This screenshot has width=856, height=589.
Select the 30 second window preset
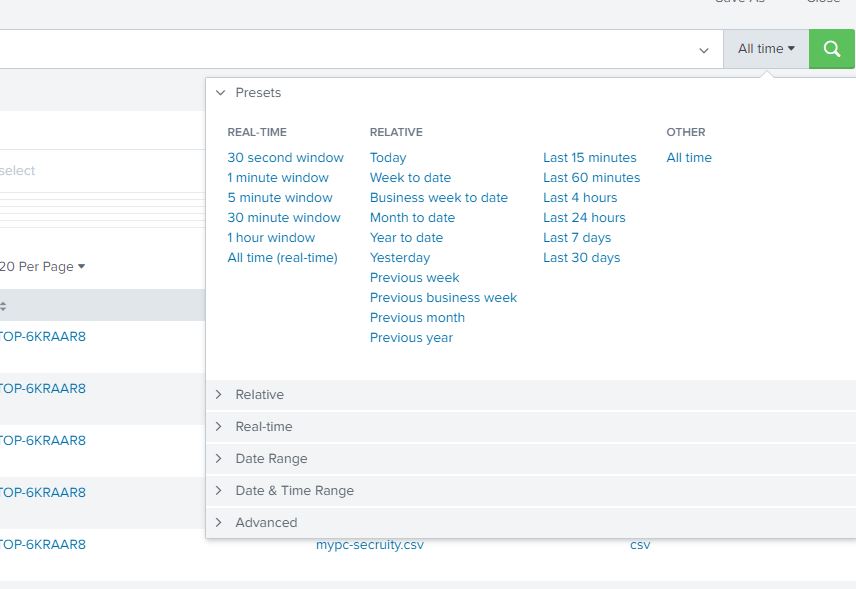pyautogui.click(x=286, y=157)
